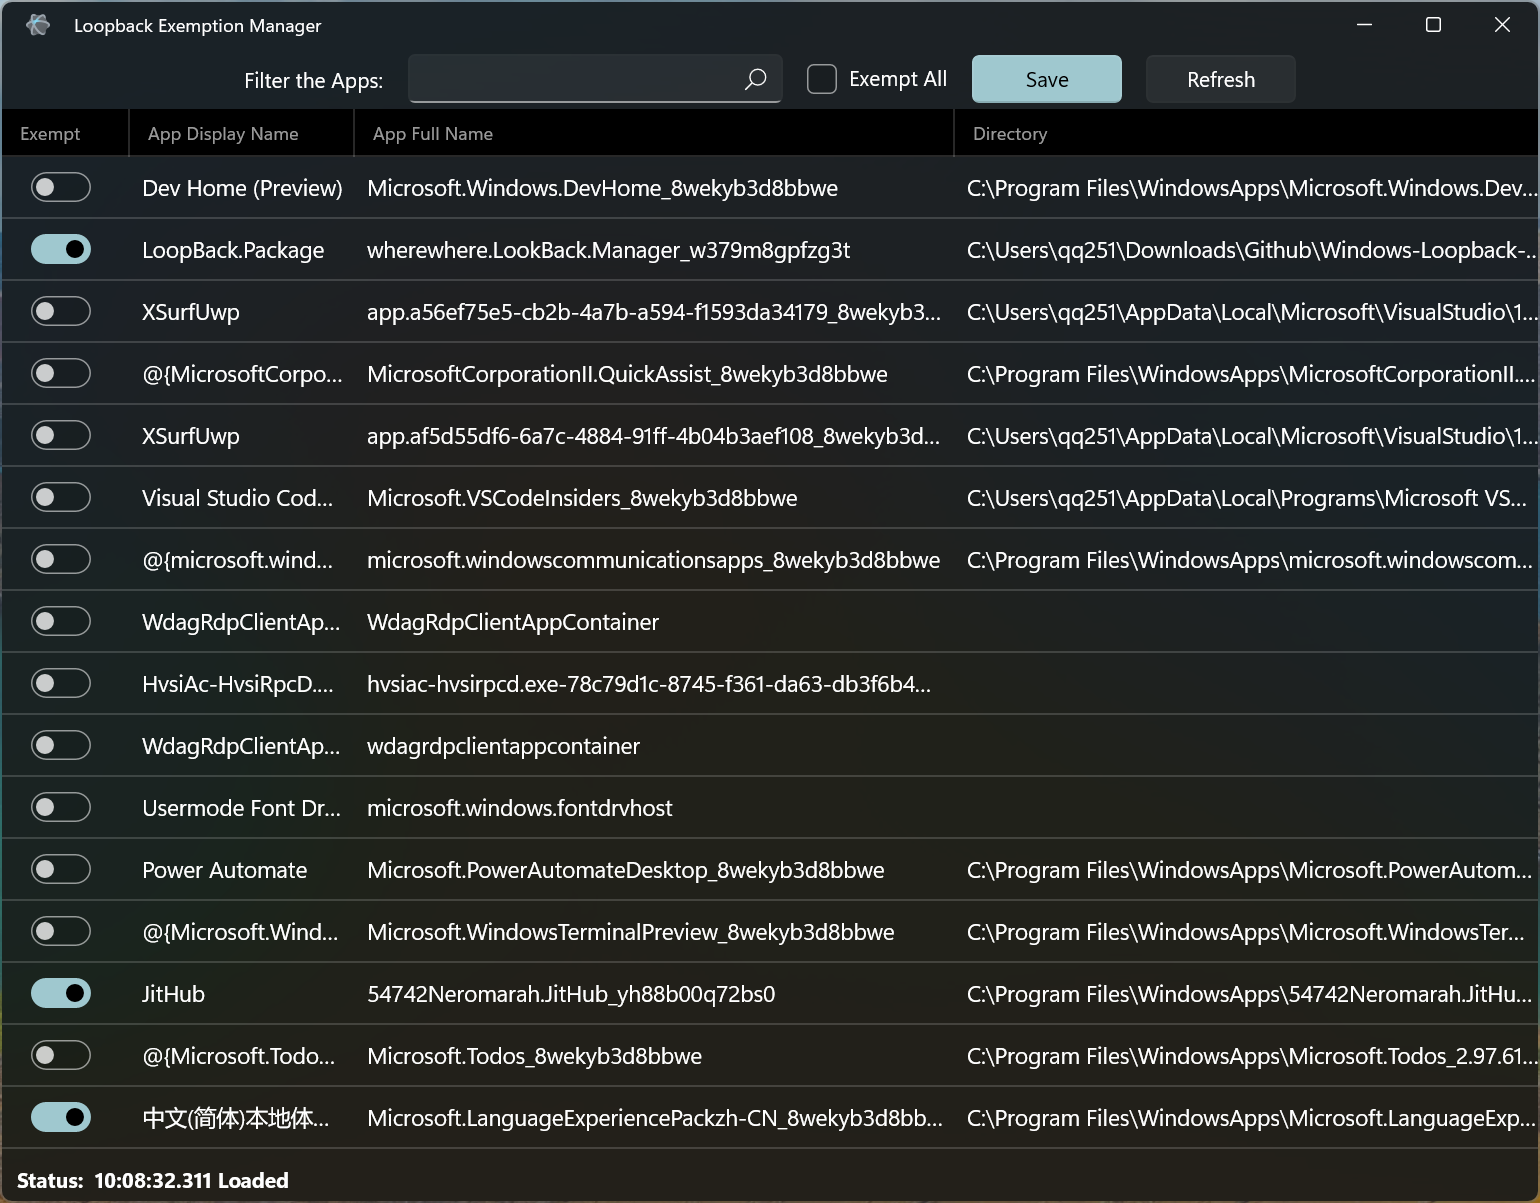This screenshot has width=1540, height=1203.
Task: Click 54742Neromarah.JitHub_yh88b00q72bs0 full name
Action: [571, 994]
